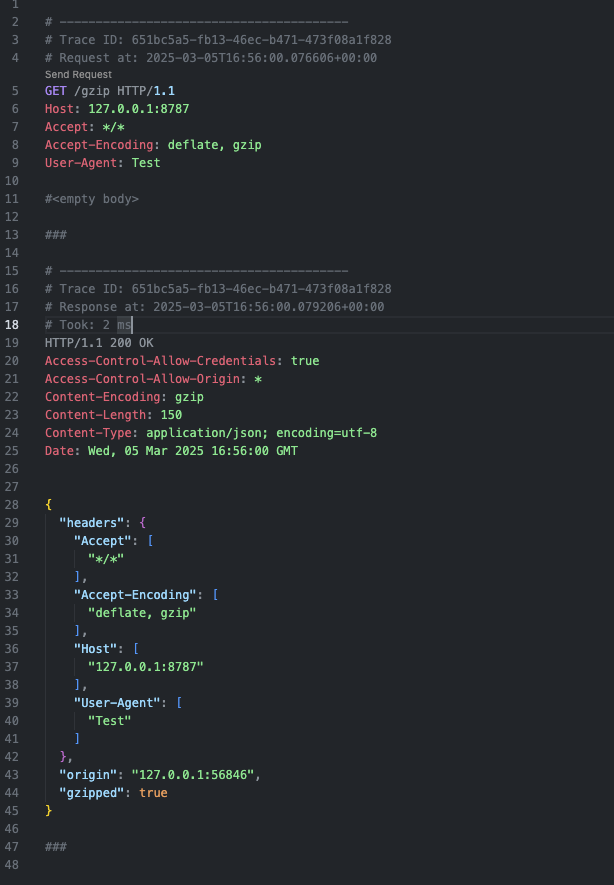The width and height of the screenshot is (614, 885).
Task: Click the Content-Length value 150
Action: [172, 415]
